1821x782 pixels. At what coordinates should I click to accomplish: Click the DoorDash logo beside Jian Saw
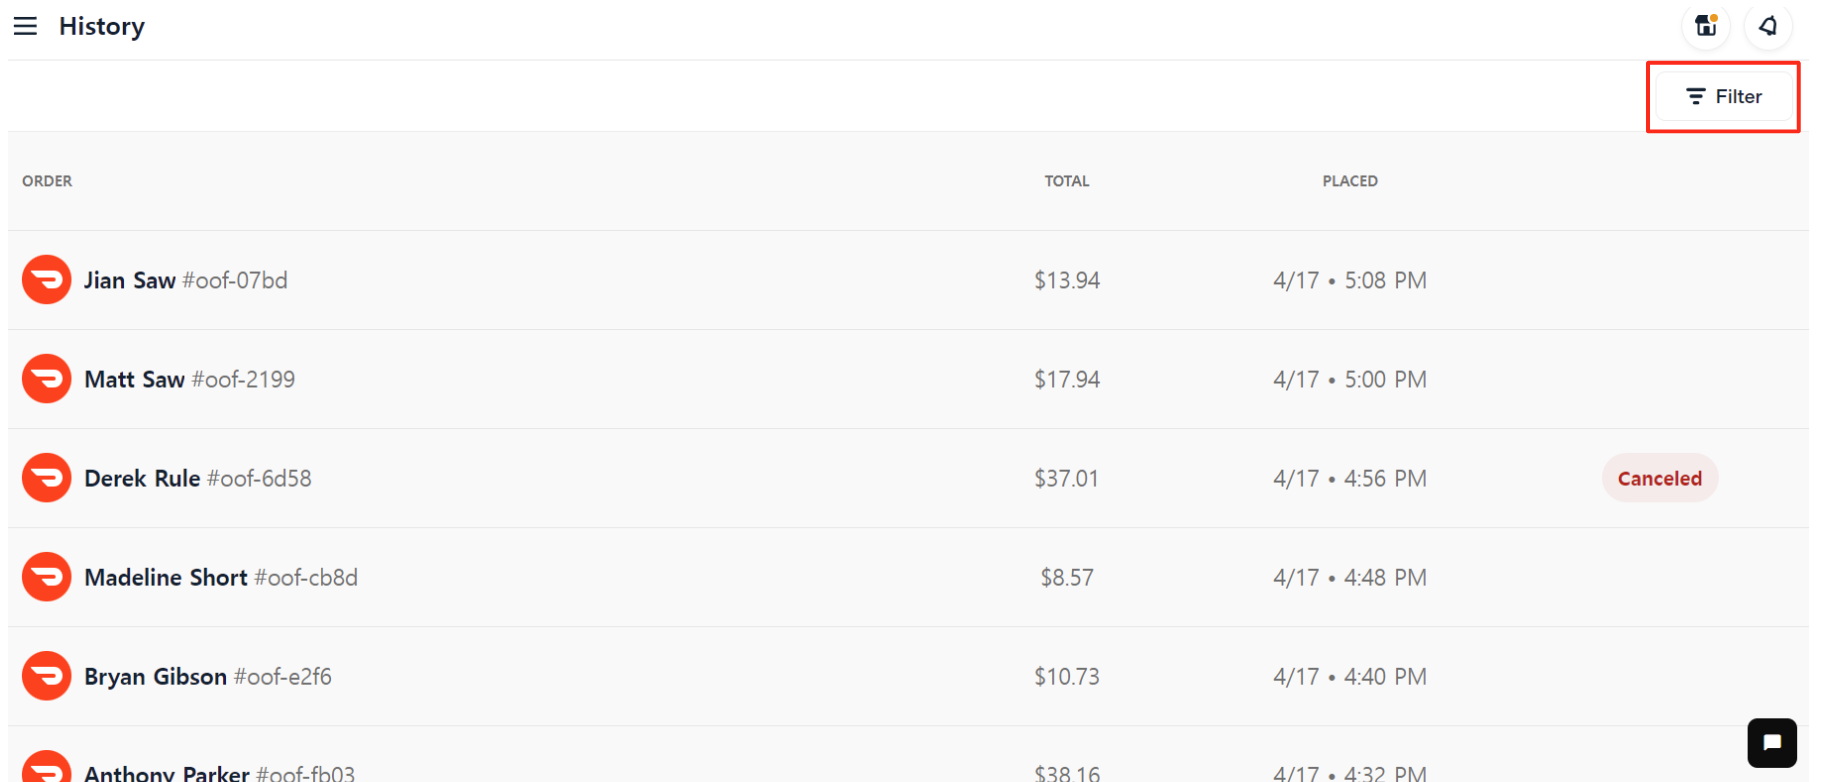click(47, 280)
